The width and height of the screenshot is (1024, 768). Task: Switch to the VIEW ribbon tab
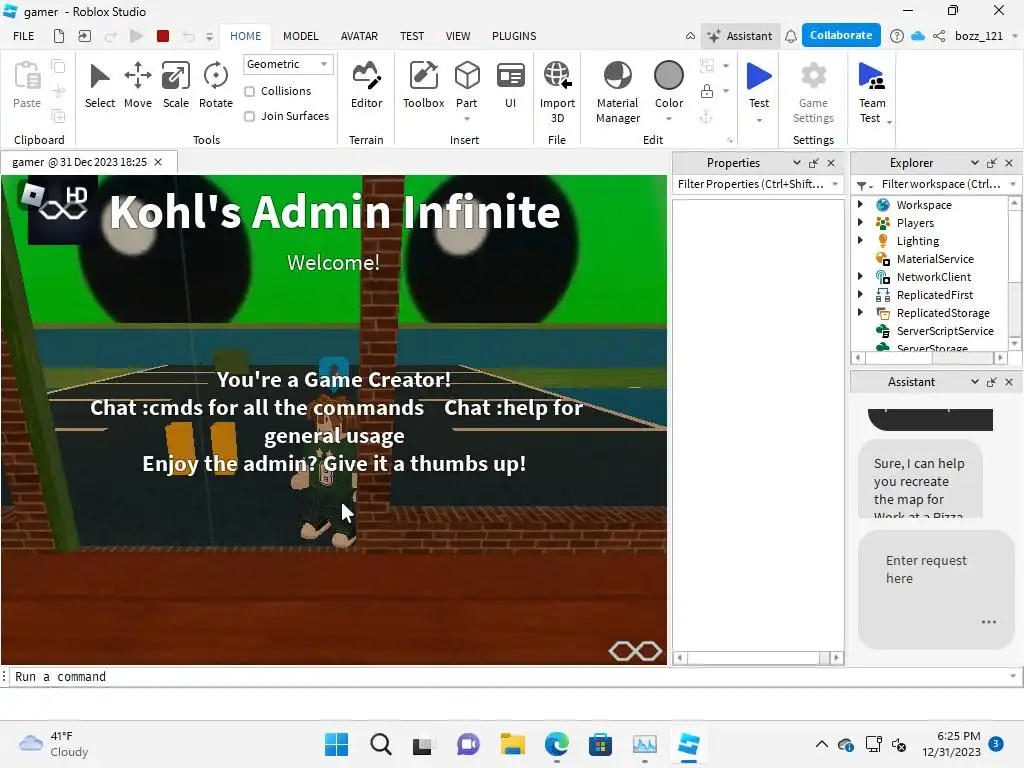458,36
